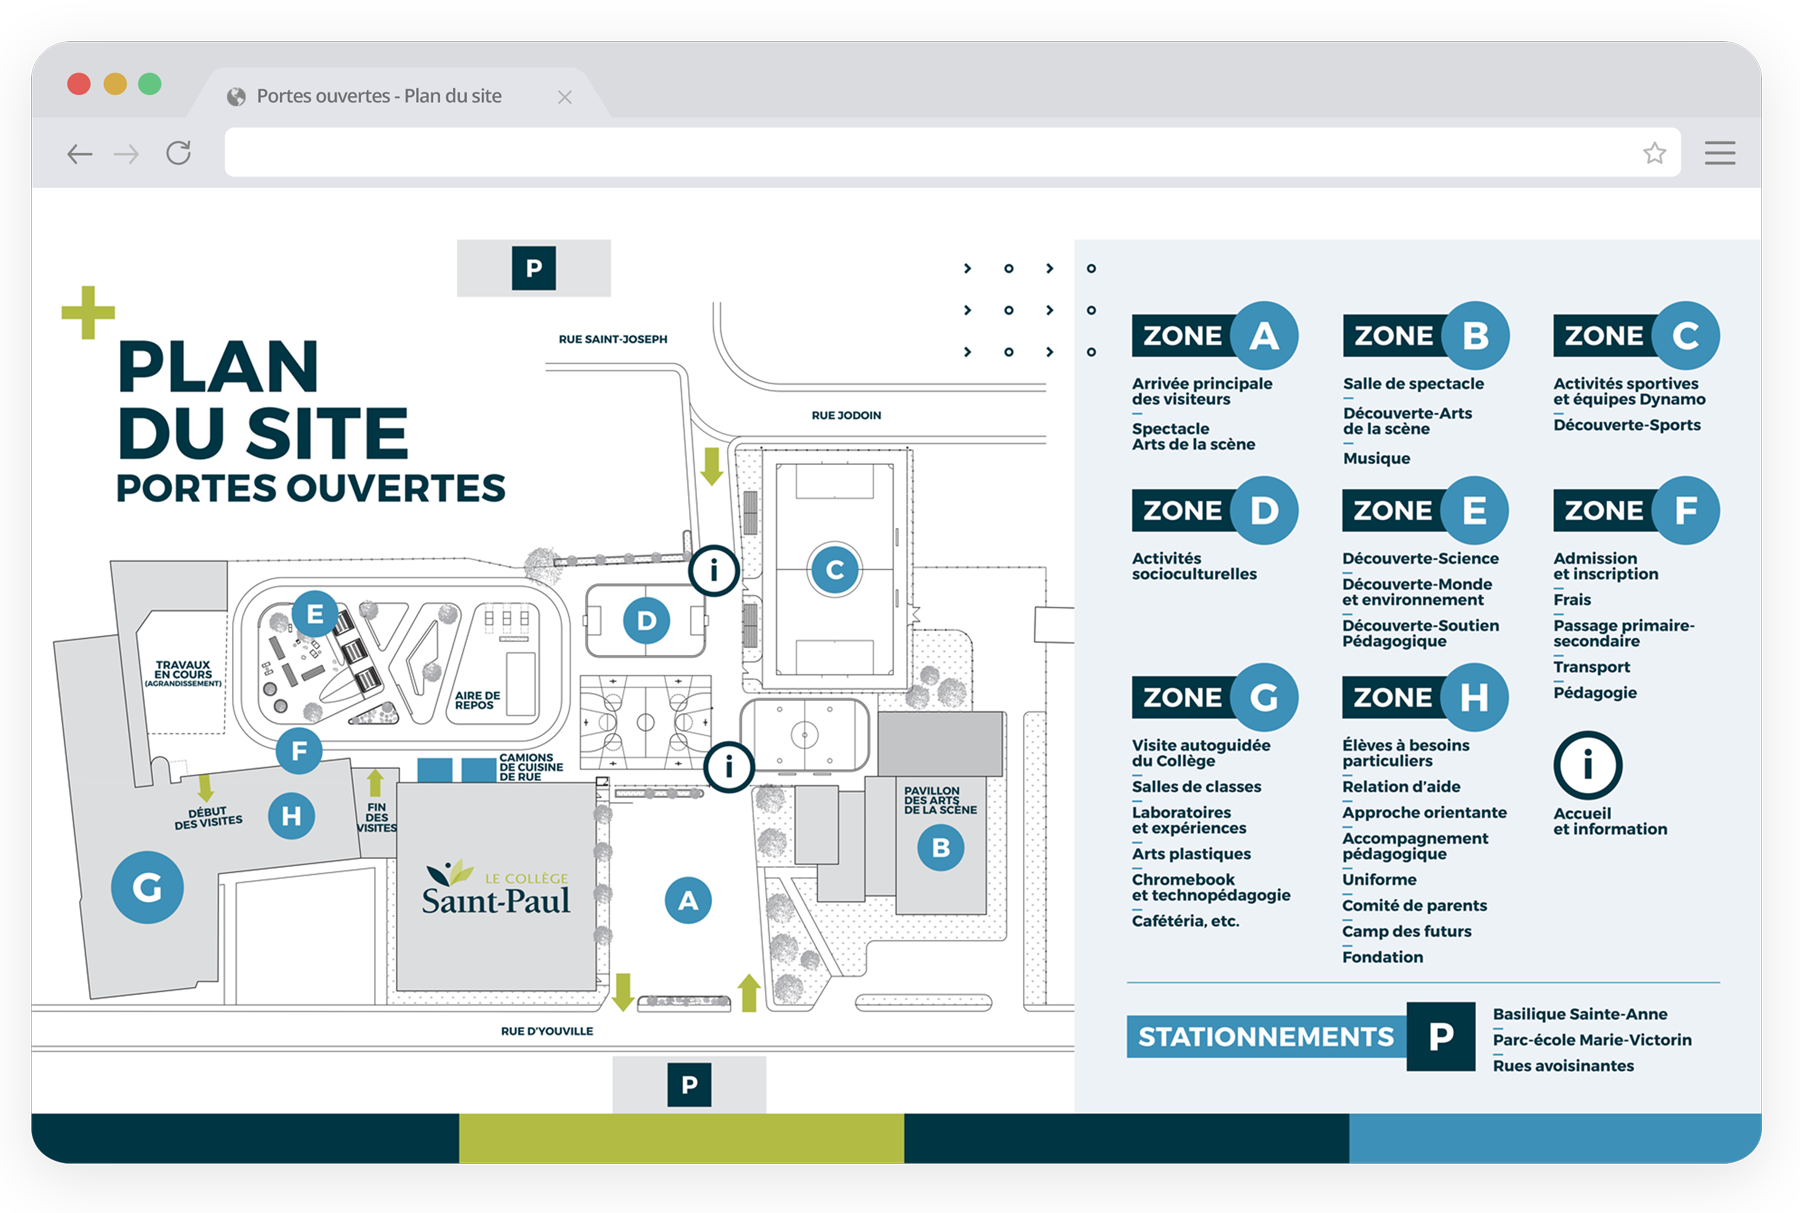
Task: Click 'Découverte-Science' text
Action: point(1420,559)
